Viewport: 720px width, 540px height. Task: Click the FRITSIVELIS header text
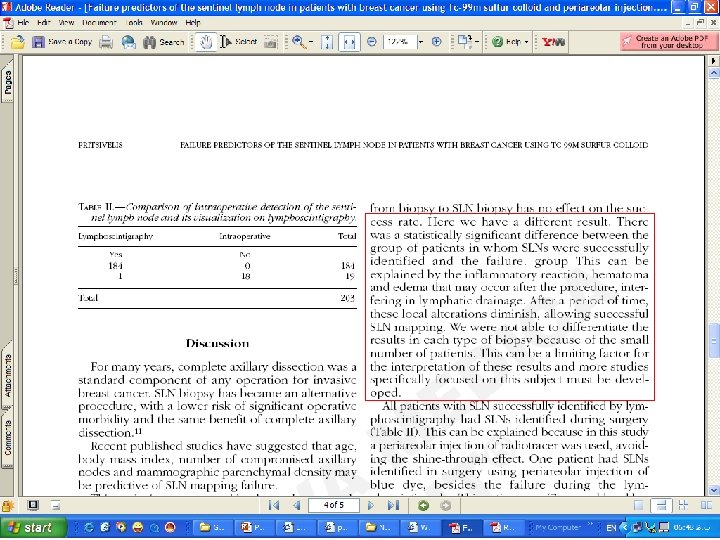[x=100, y=145]
